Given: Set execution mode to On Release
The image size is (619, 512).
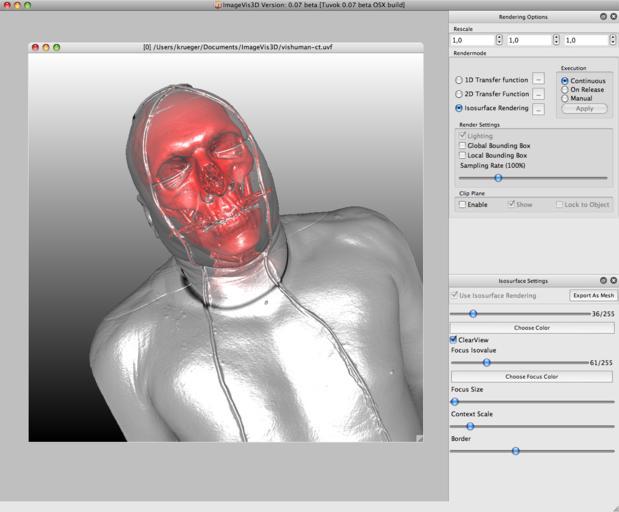Looking at the screenshot, I should pos(565,89).
